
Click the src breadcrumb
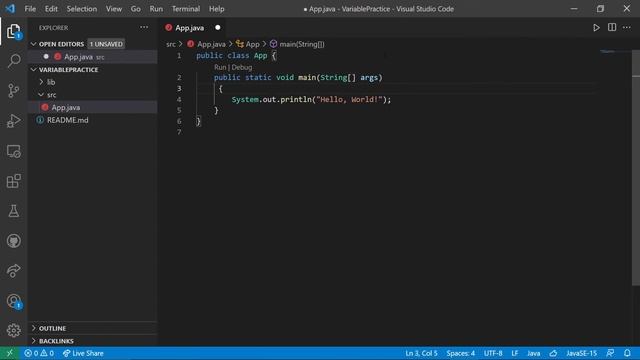click(x=171, y=44)
